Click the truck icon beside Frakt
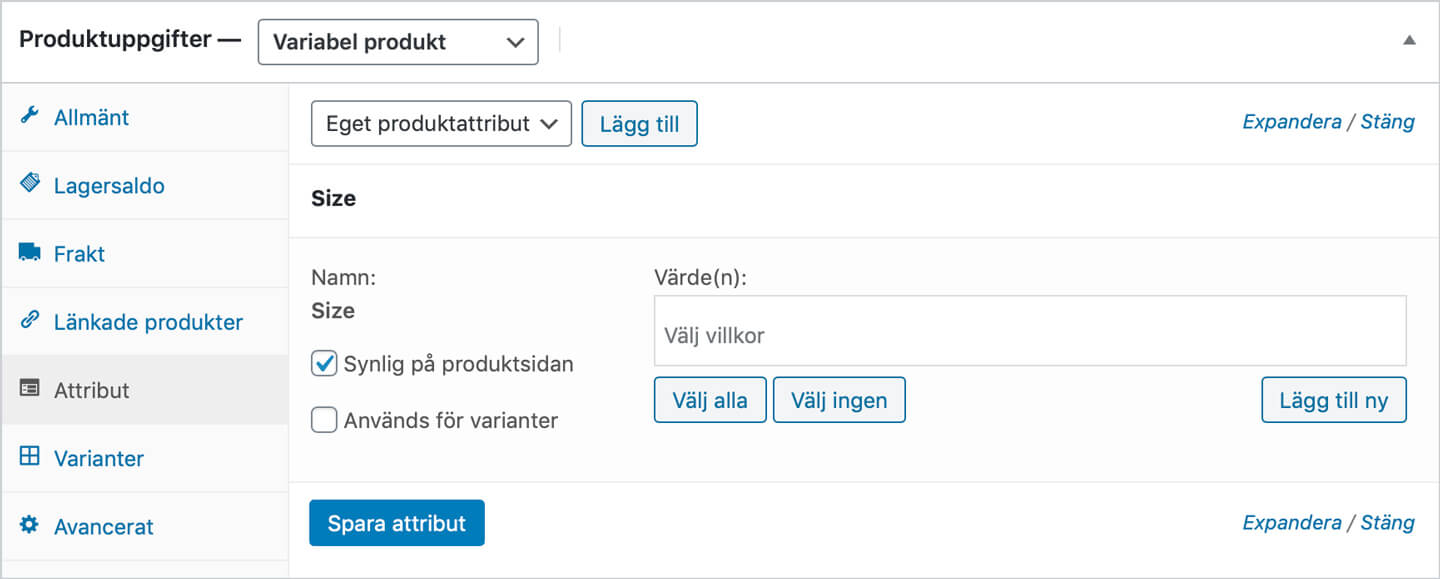 point(29,253)
